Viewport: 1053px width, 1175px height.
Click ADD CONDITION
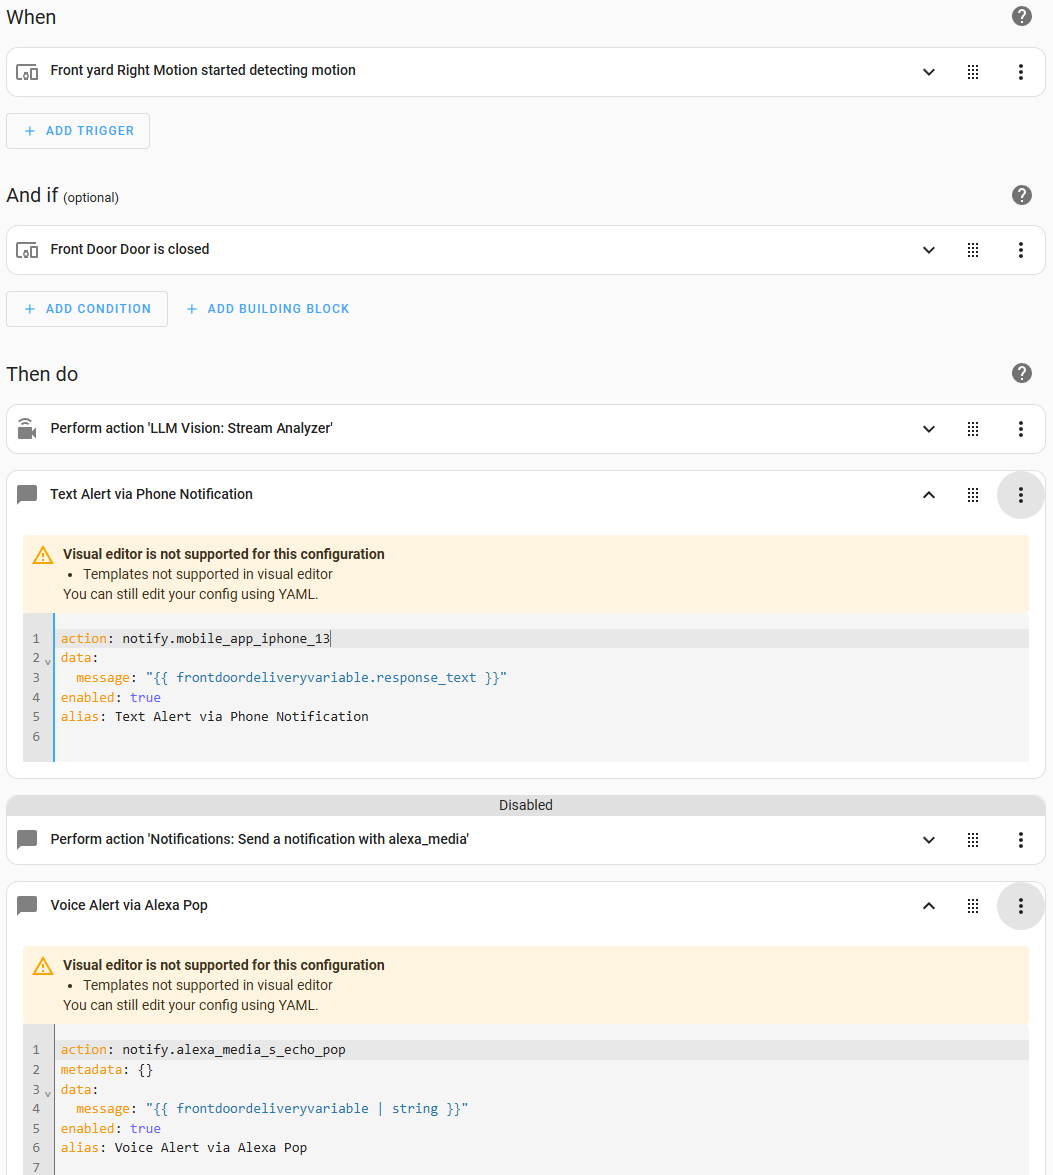[86, 308]
